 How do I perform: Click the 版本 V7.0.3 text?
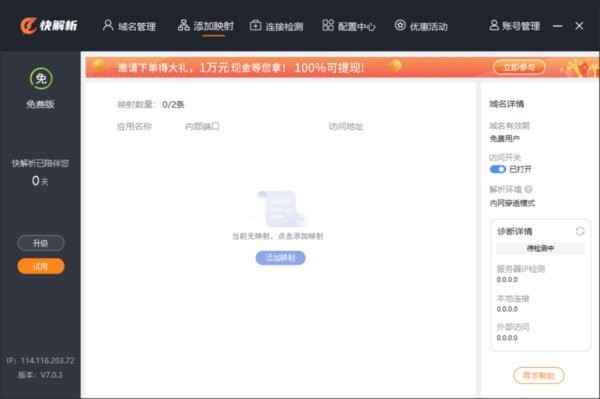(x=40, y=375)
